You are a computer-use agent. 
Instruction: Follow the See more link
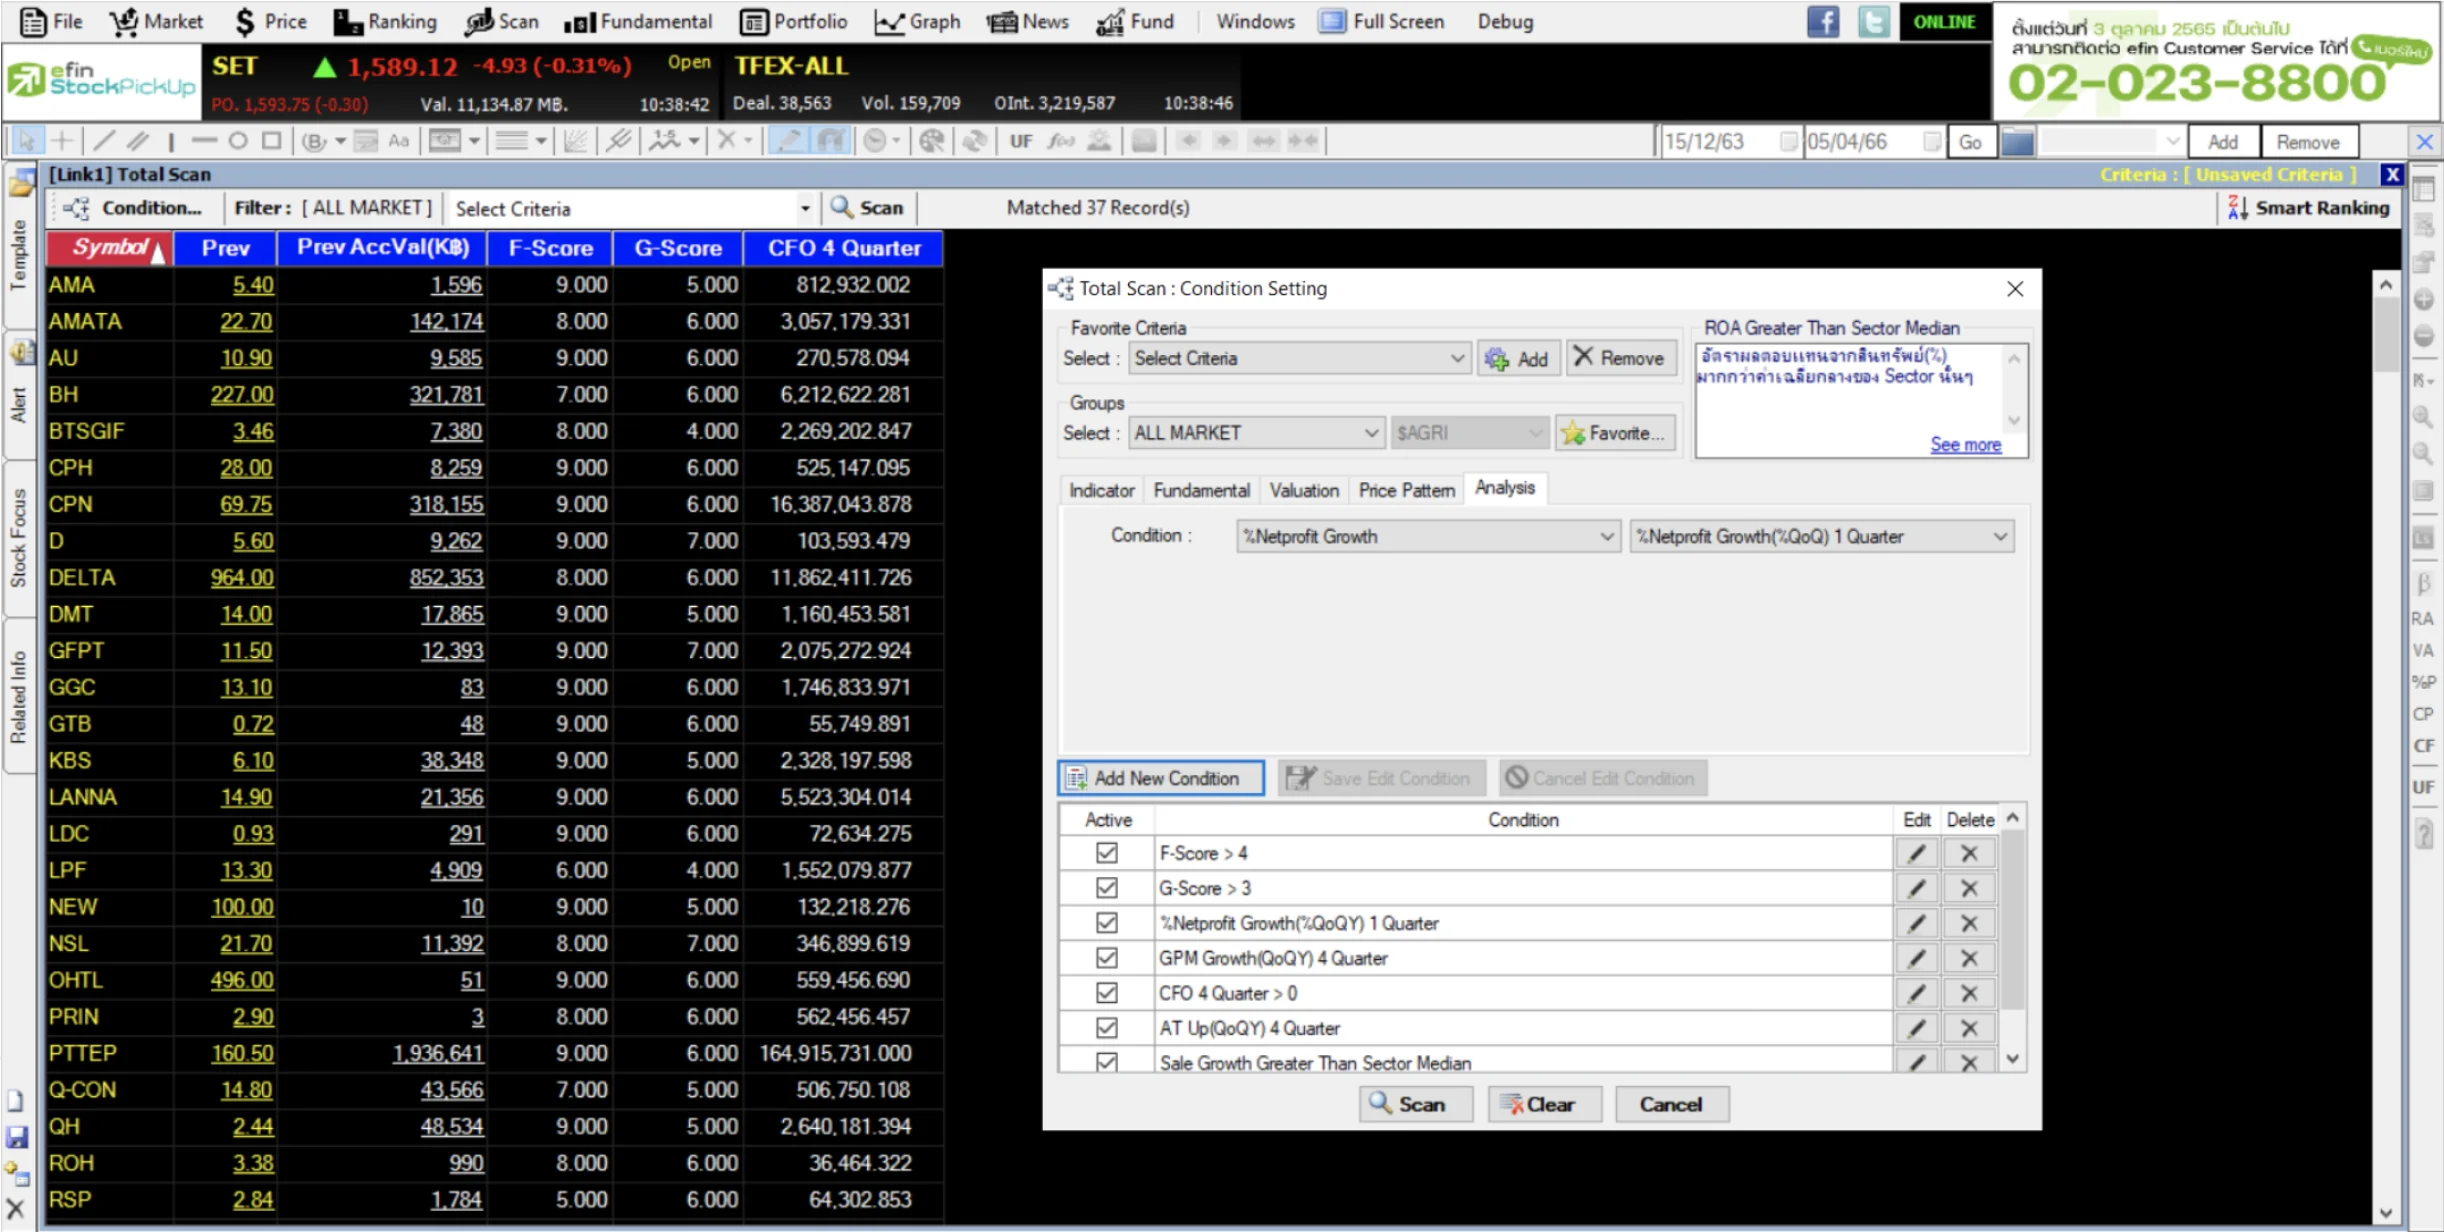point(1965,445)
